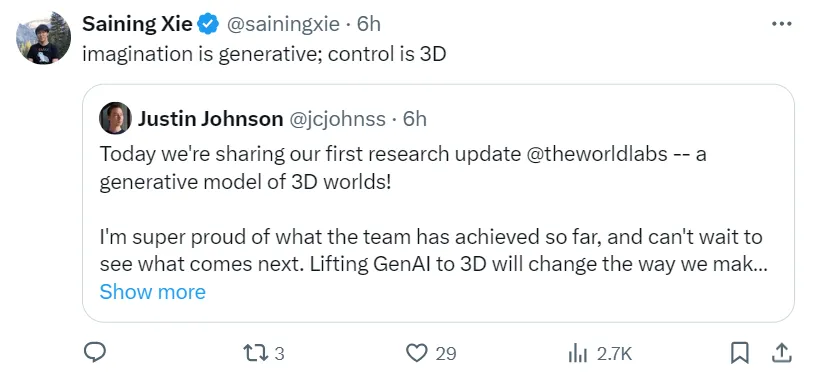Open the Saining Xie display name
814x372 pixels.
[137, 24]
